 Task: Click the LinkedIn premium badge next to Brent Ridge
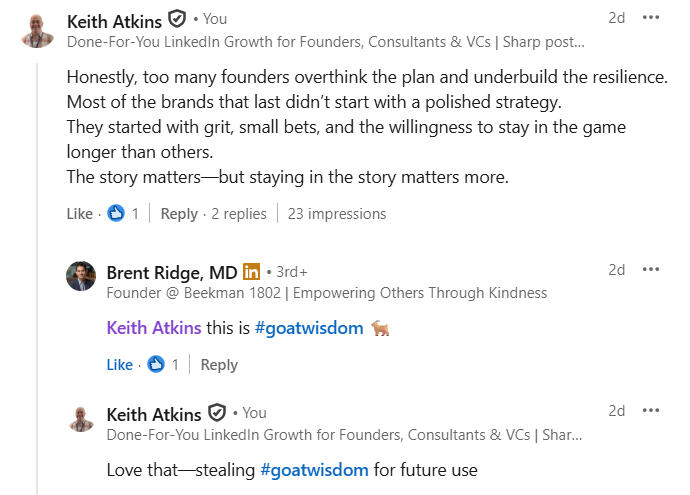(x=251, y=272)
